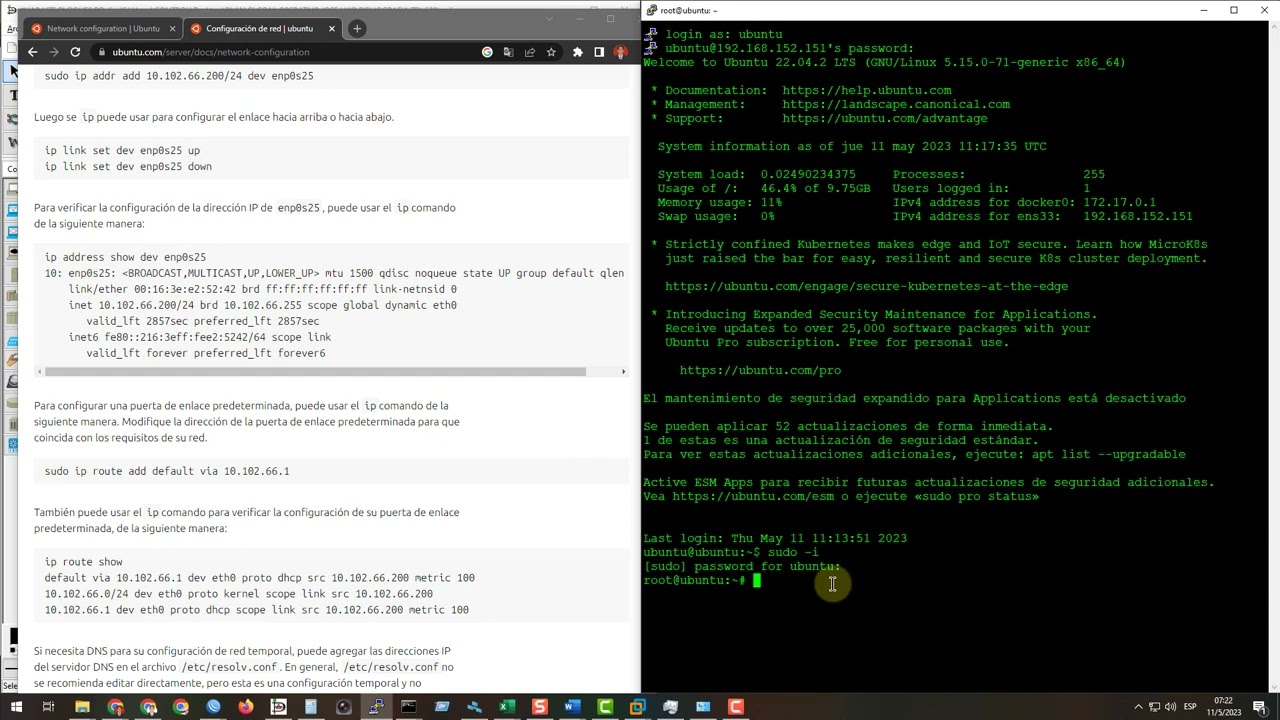
Task: Click the 'Last login: Thu May 11 11:13:51 2023' line
Action: pos(775,538)
